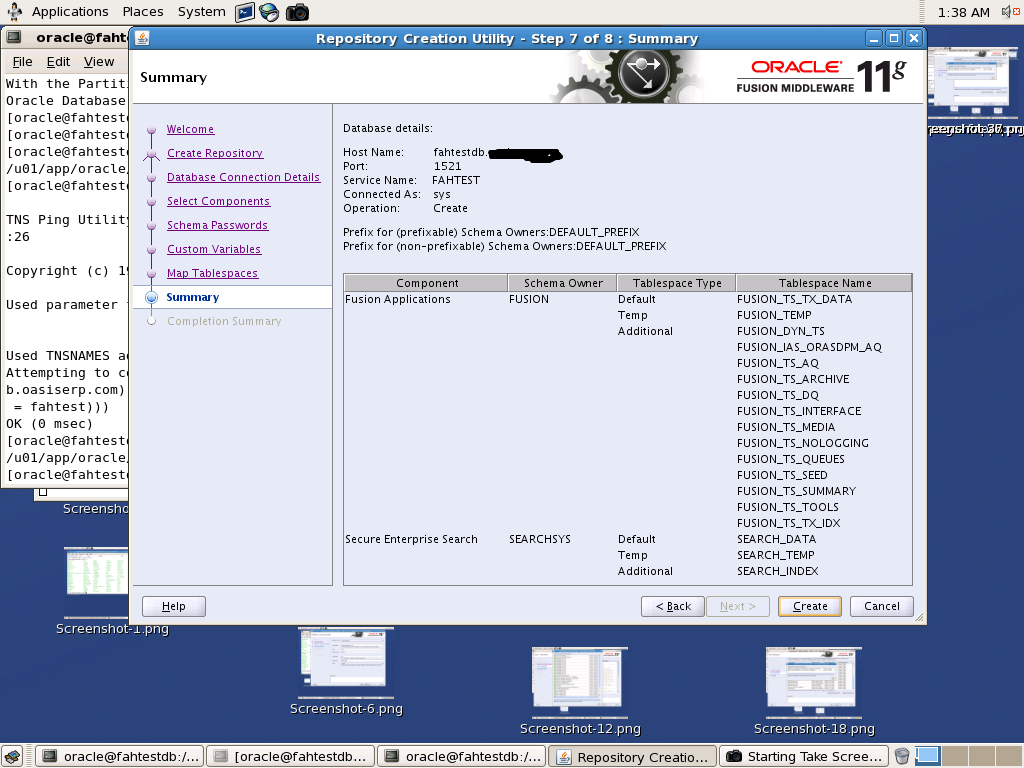Image resolution: width=1024 pixels, height=768 pixels.
Task: Open the Trash icon in the bottom-right corner
Action: [899, 755]
